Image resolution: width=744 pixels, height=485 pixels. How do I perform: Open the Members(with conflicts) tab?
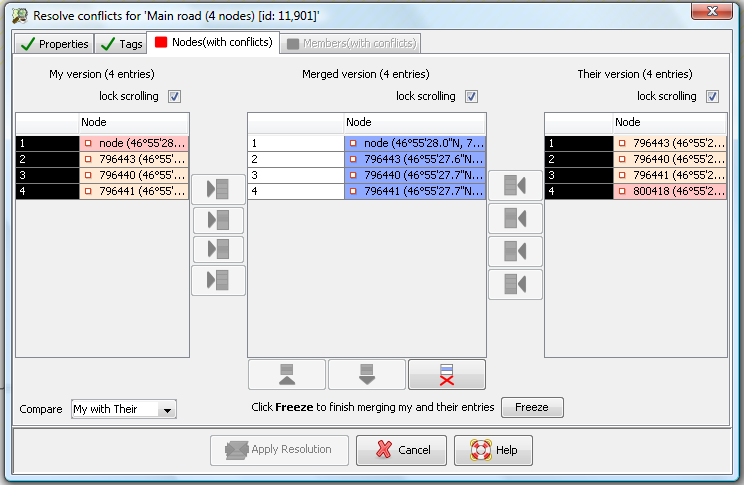coord(350,44)
